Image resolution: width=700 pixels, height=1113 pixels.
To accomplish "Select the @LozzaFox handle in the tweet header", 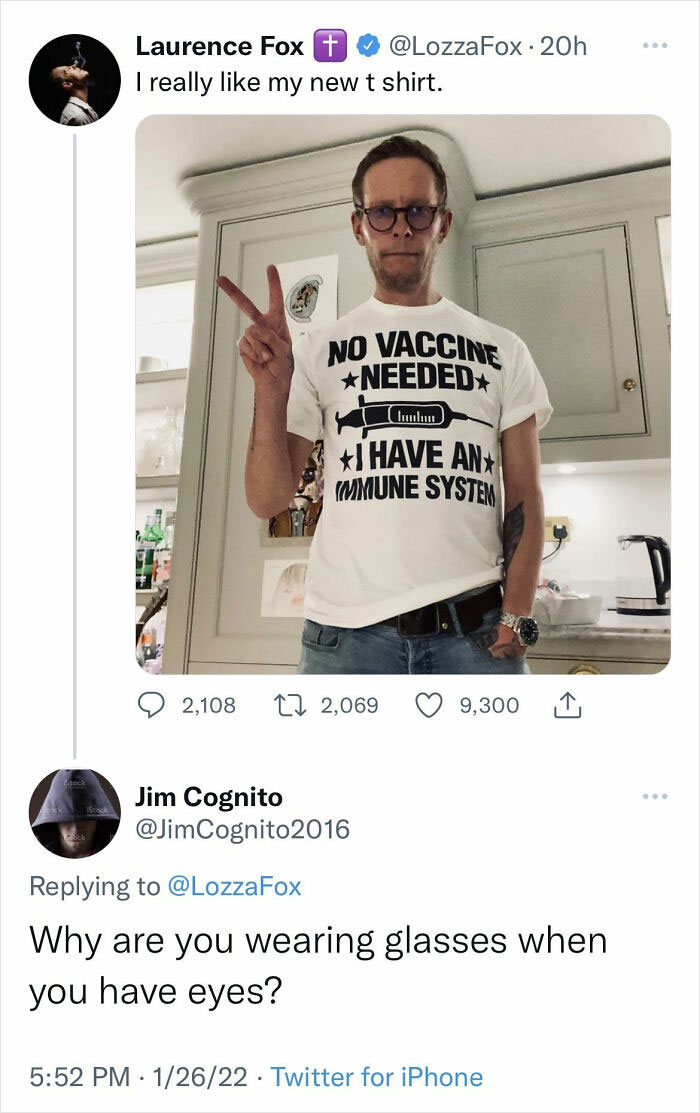I will pos(456,46).
